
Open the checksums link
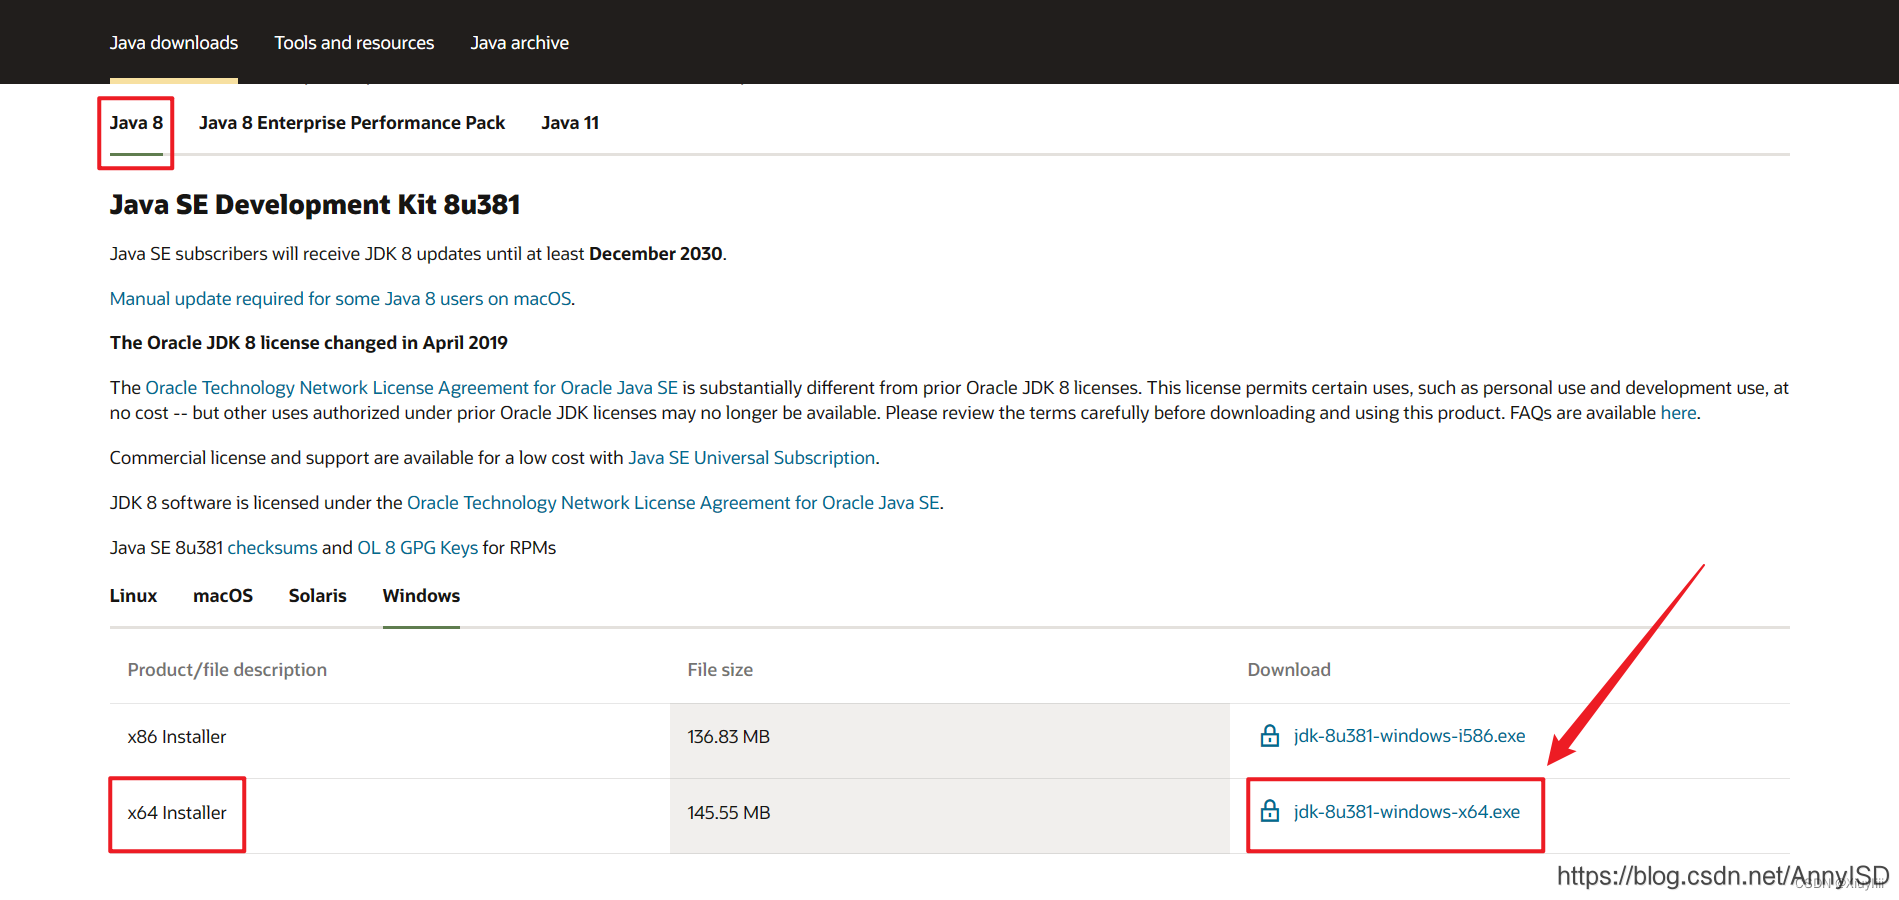272,548
